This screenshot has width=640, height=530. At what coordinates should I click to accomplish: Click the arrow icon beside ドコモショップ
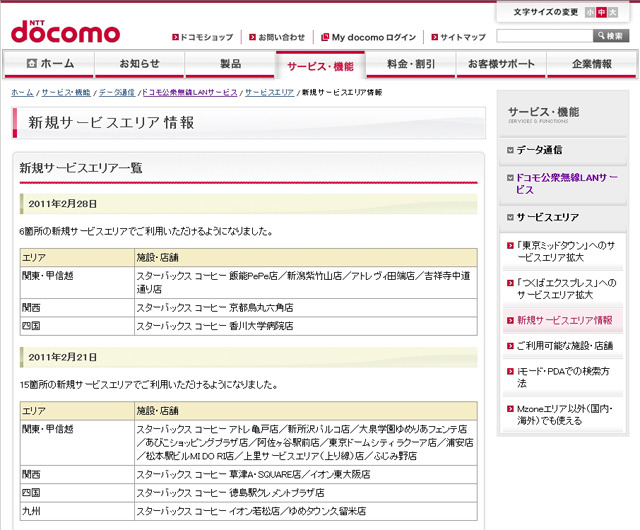(176, 37)
